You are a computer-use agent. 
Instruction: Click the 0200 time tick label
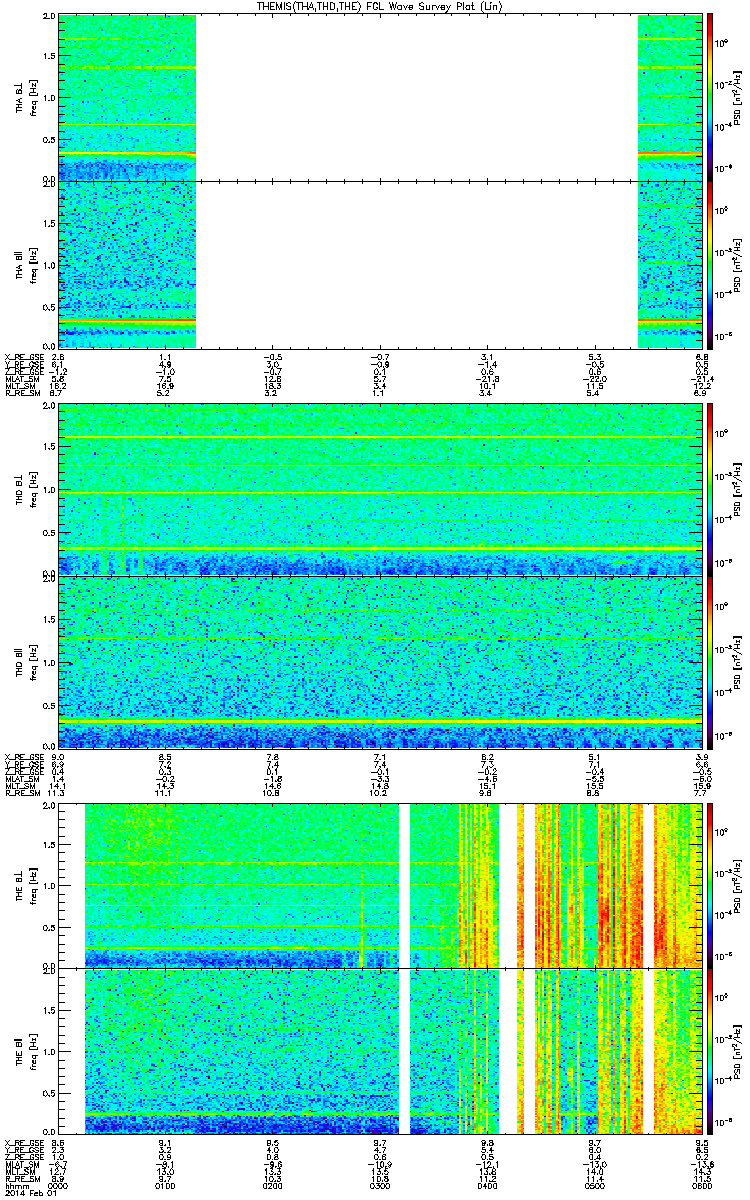272,1187
